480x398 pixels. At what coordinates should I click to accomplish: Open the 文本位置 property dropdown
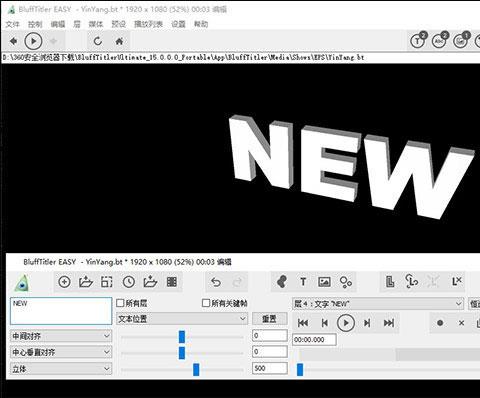coord(182,319)
